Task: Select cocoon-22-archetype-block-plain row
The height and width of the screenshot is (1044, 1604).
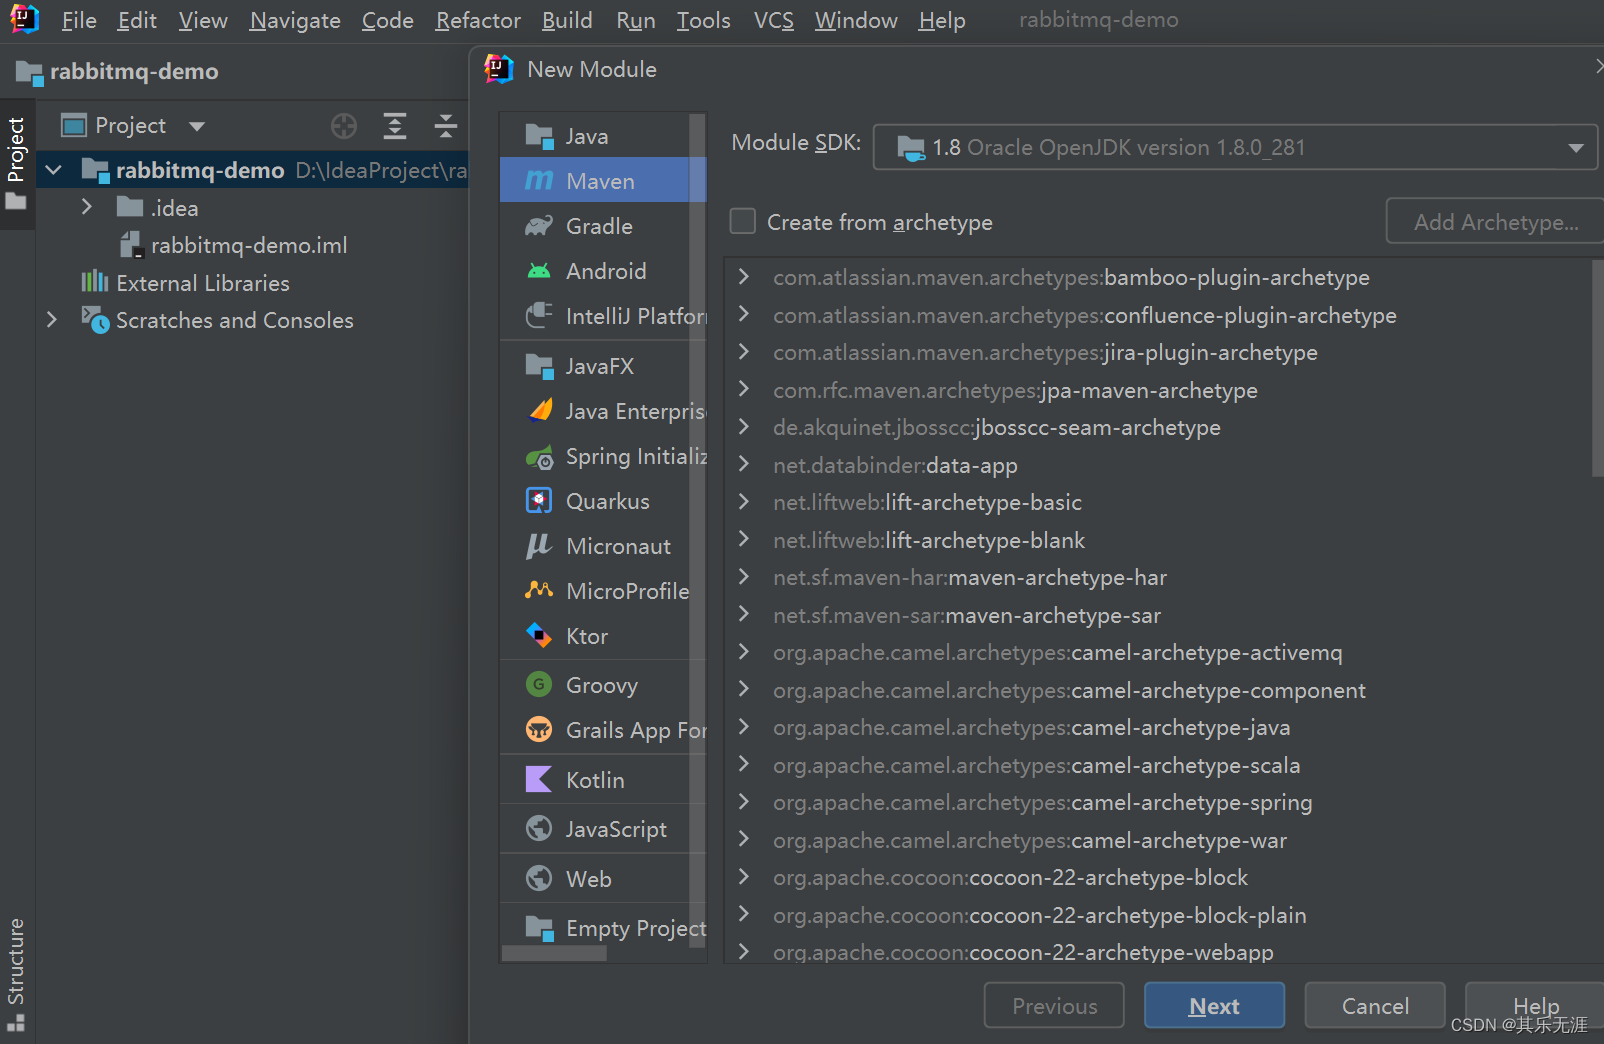Action: tap(1160, 915)
